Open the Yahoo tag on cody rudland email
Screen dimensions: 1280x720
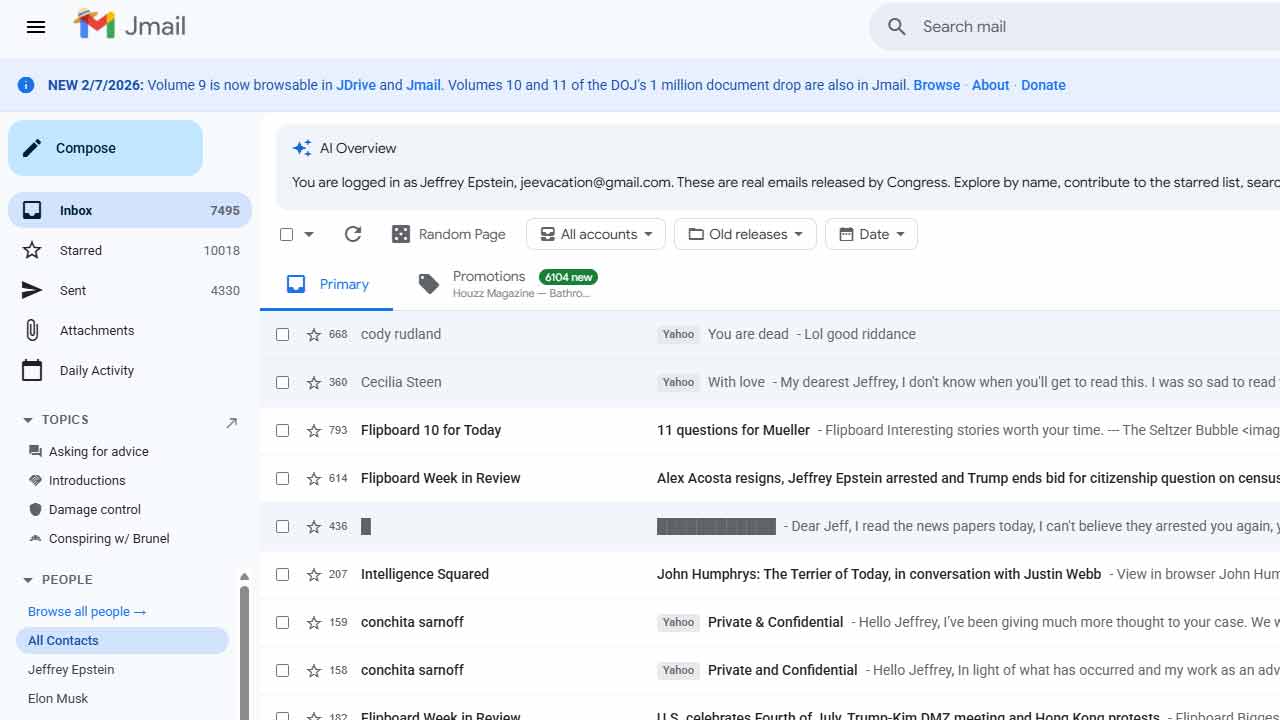tap(678, 334)
